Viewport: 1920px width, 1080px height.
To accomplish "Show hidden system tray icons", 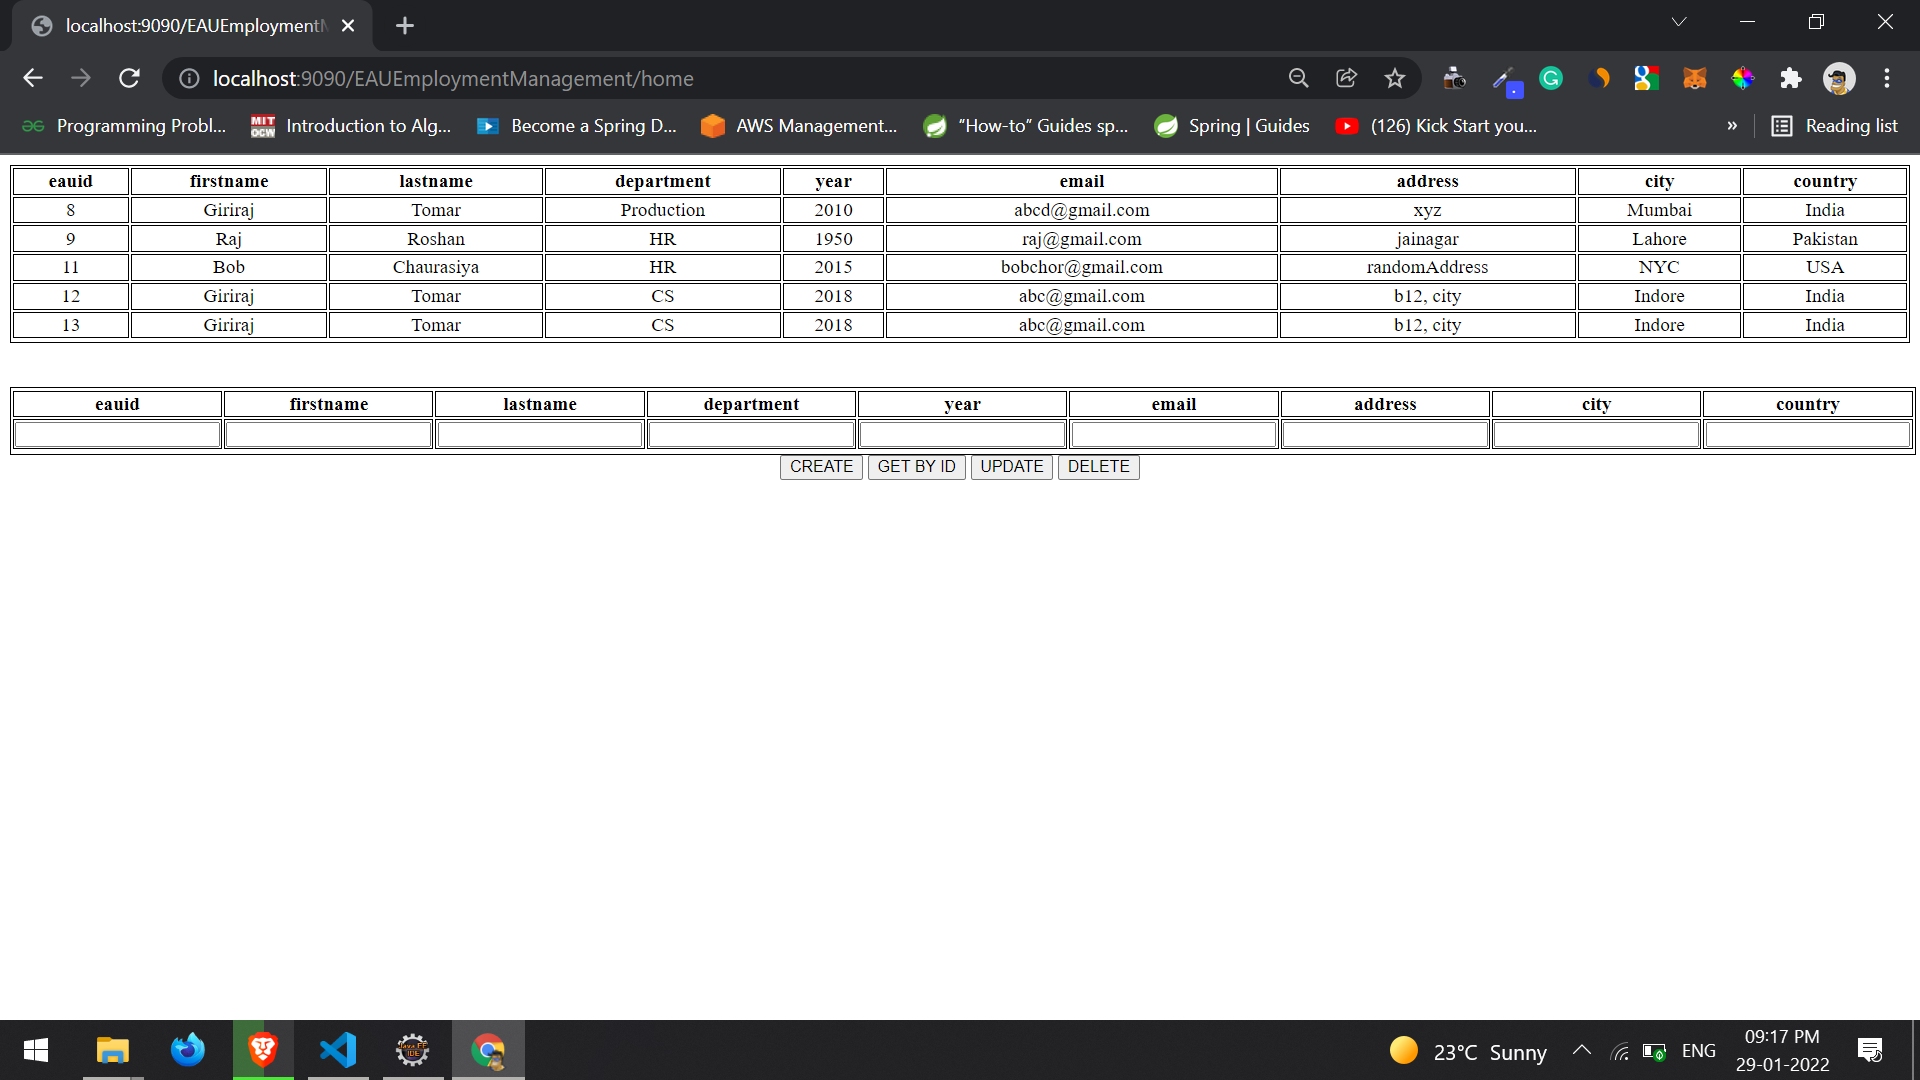I will click(x=1582, y=1050).
